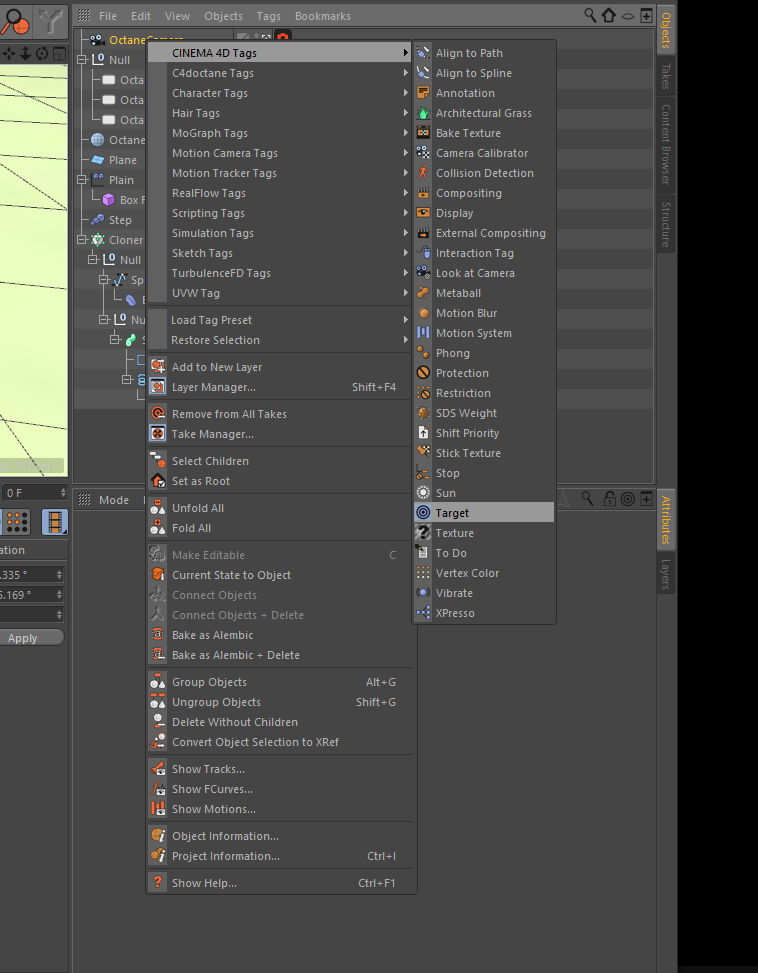Screen dimensions: 758x973
Task: Add Vibrate tag
Action: (484, 593)
